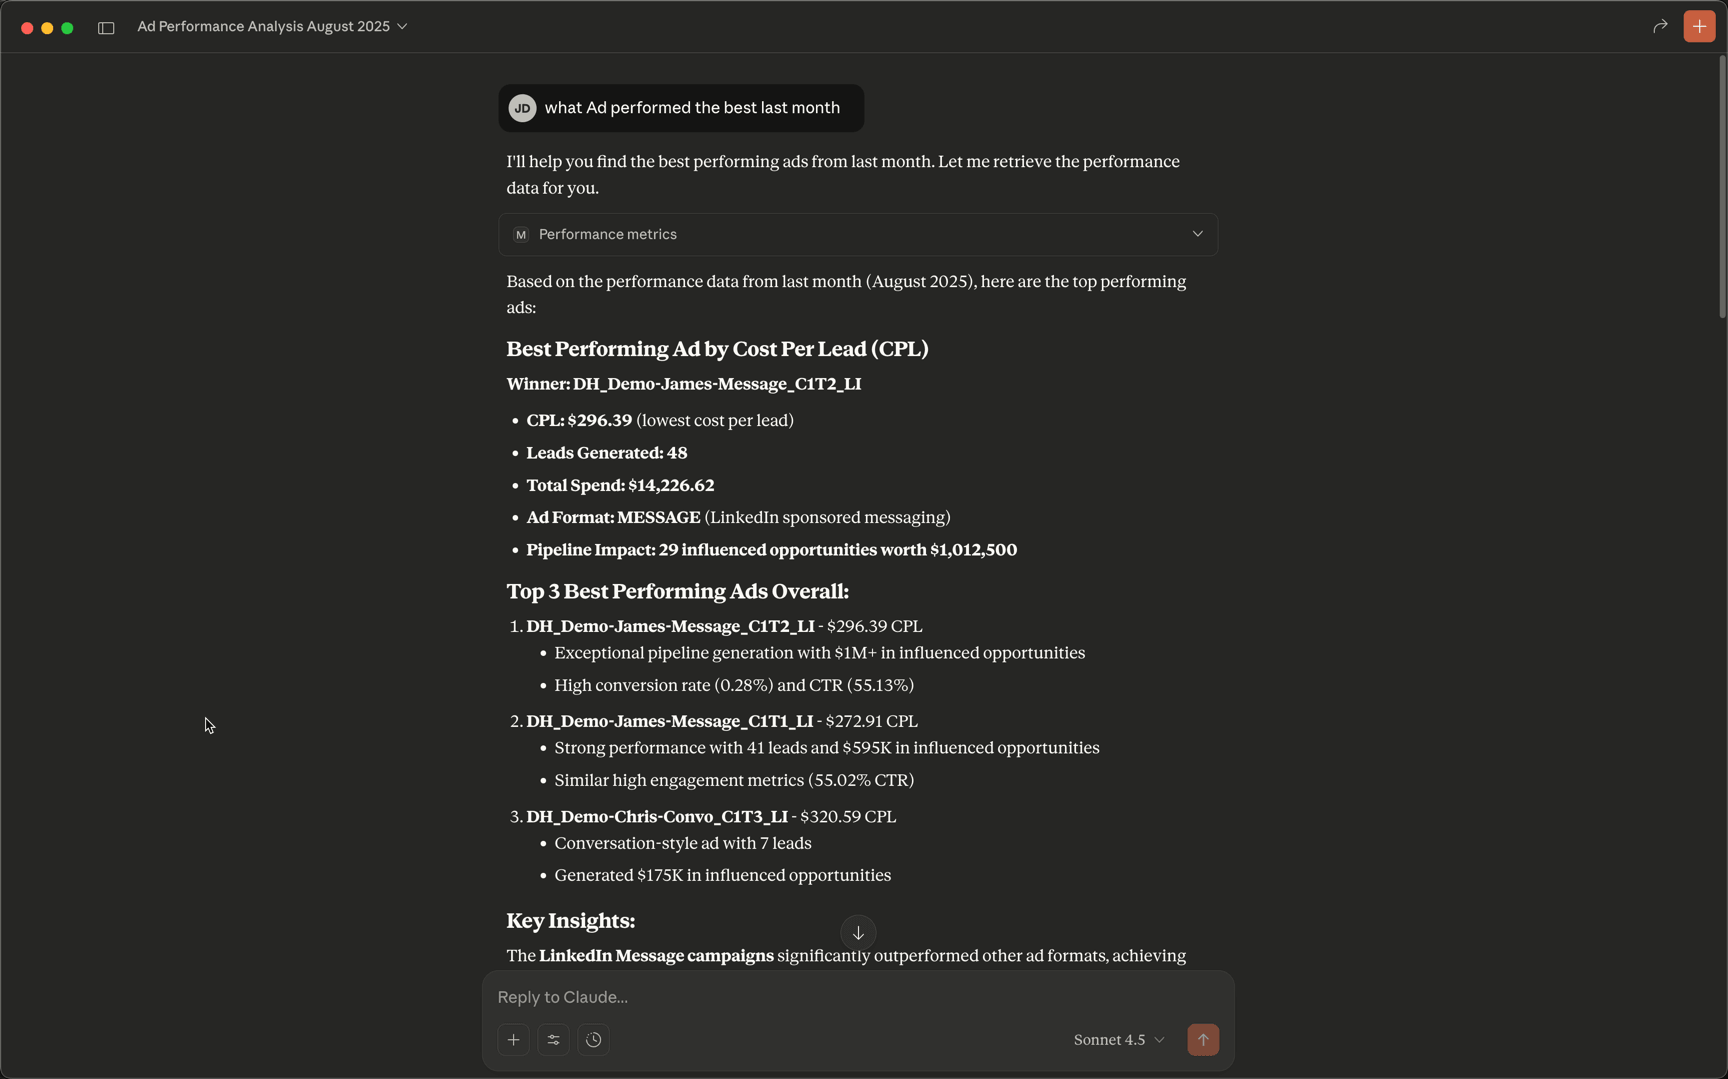Jump to latest message with the down arrow
Screen dimensions: 1728x1079
pos(858,932)
